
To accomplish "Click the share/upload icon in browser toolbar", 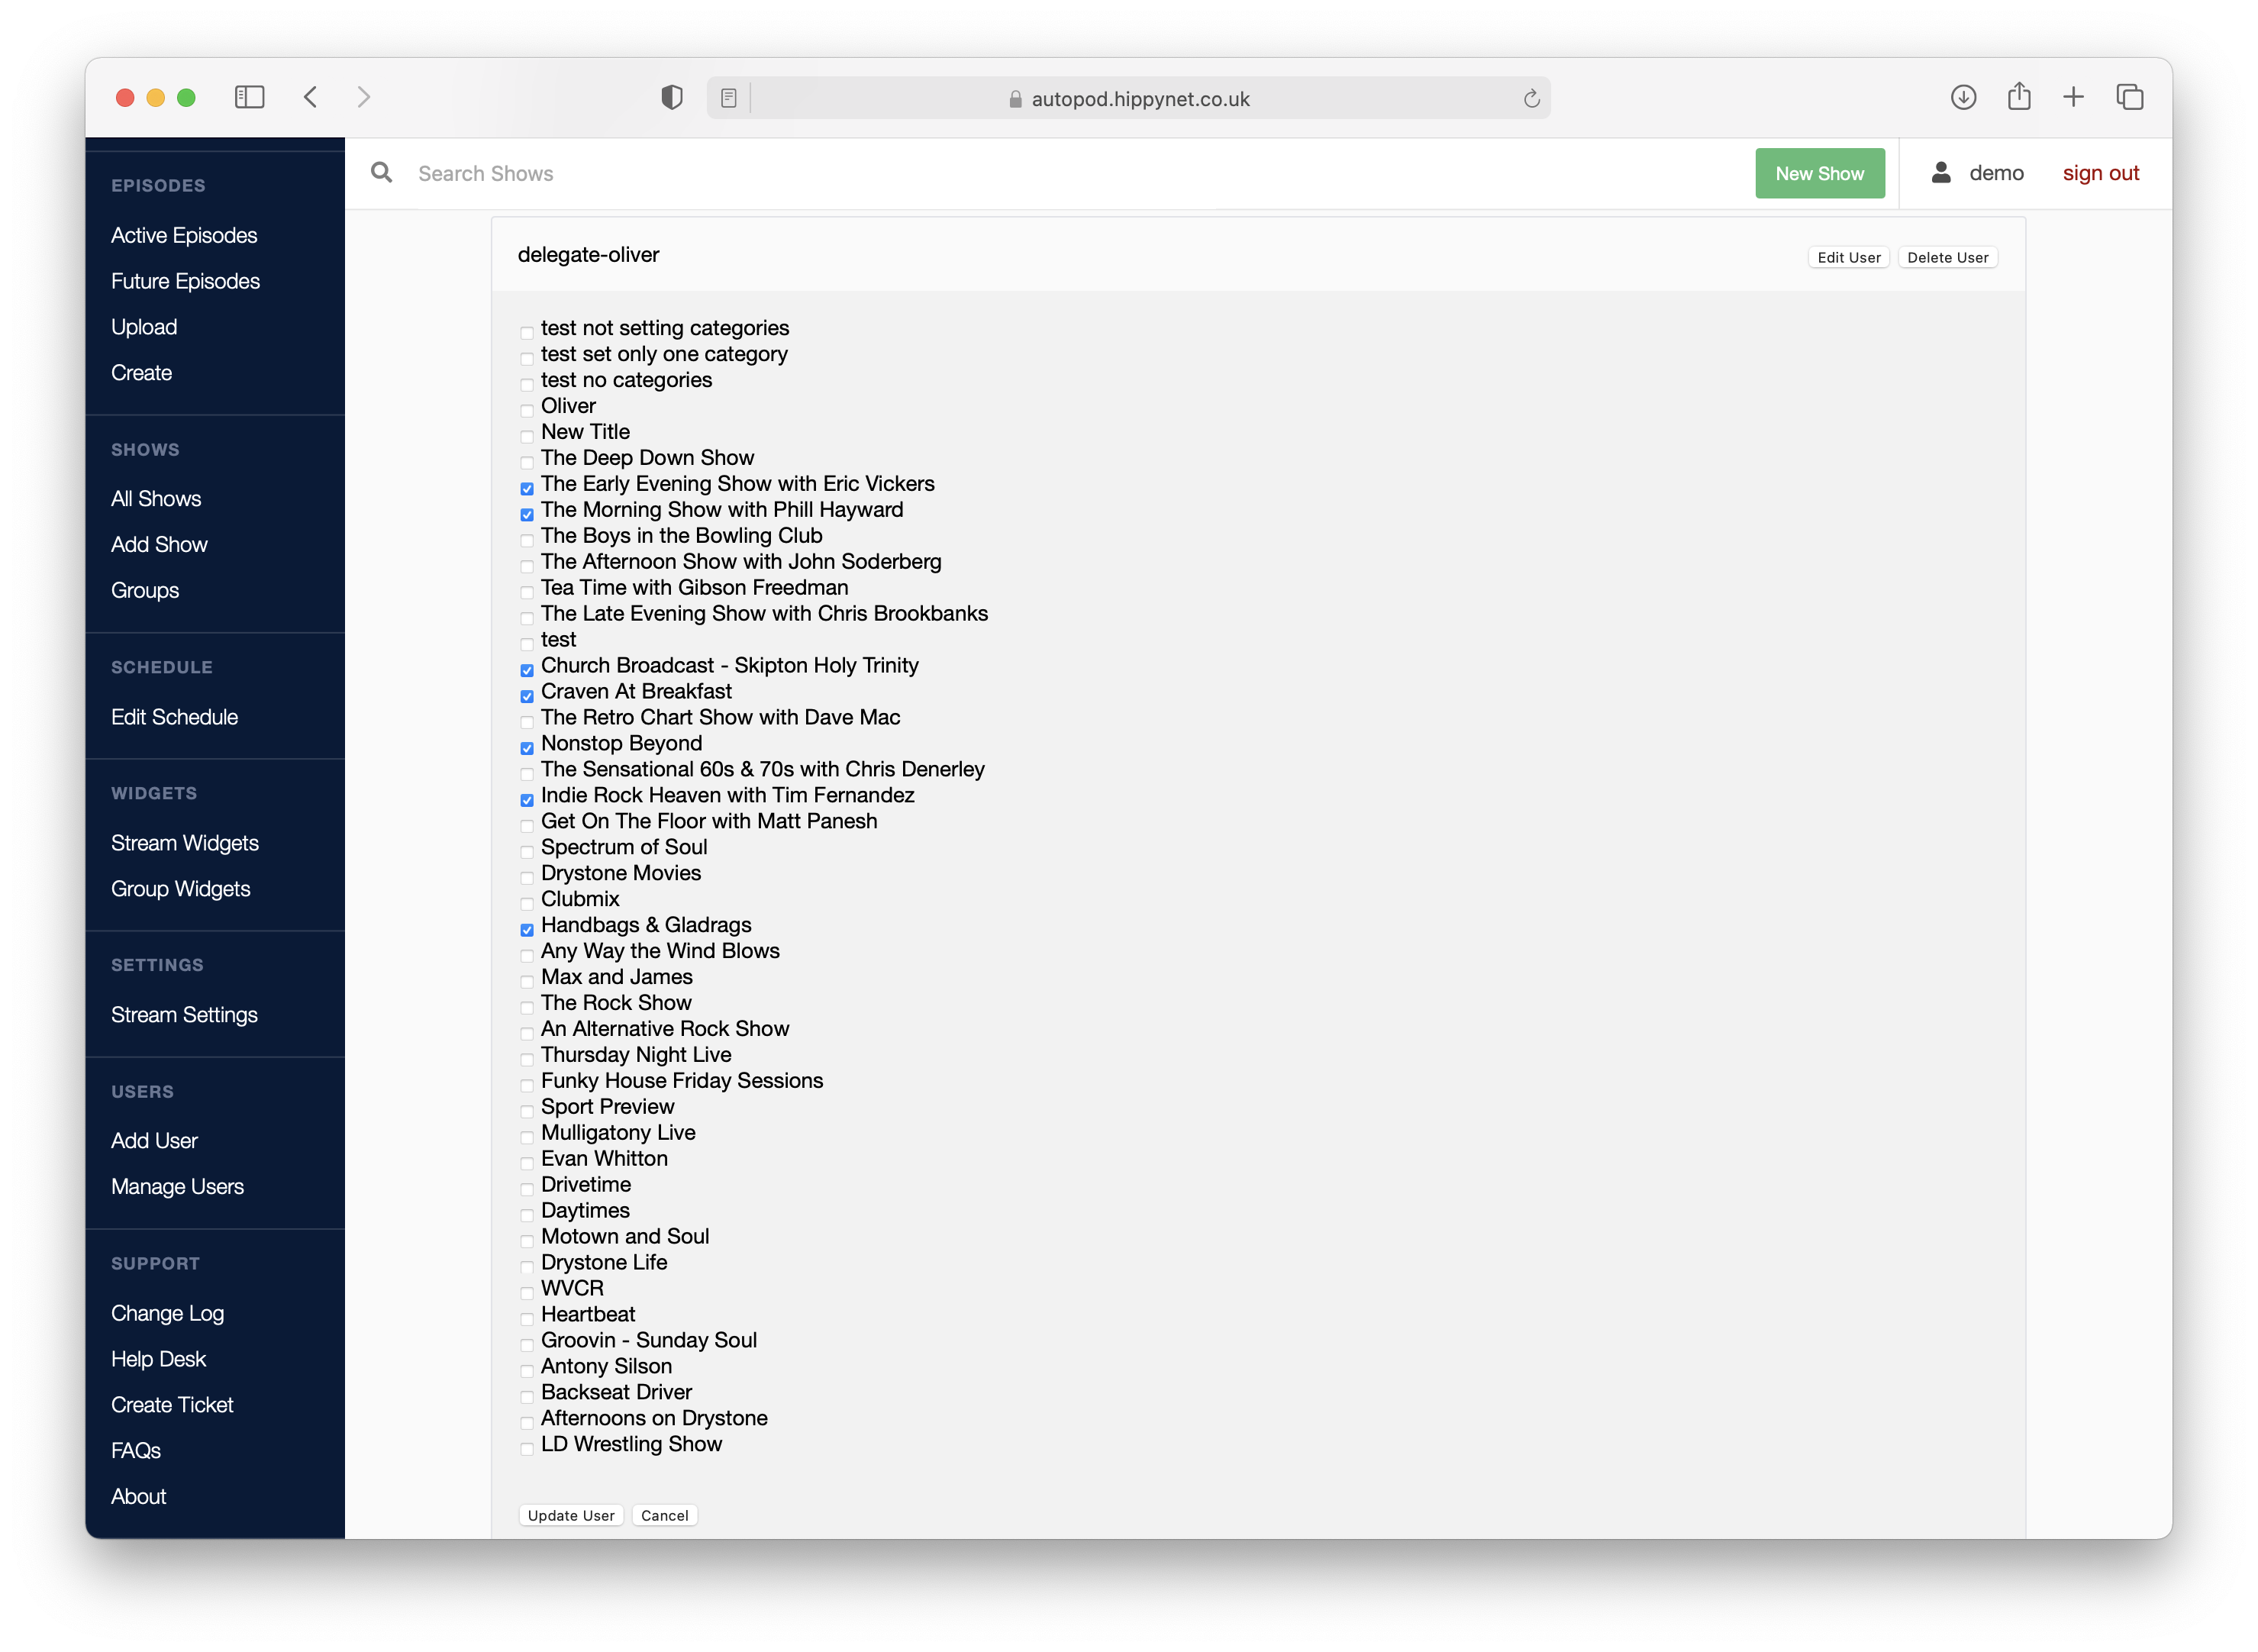I will pos(2020,96).
